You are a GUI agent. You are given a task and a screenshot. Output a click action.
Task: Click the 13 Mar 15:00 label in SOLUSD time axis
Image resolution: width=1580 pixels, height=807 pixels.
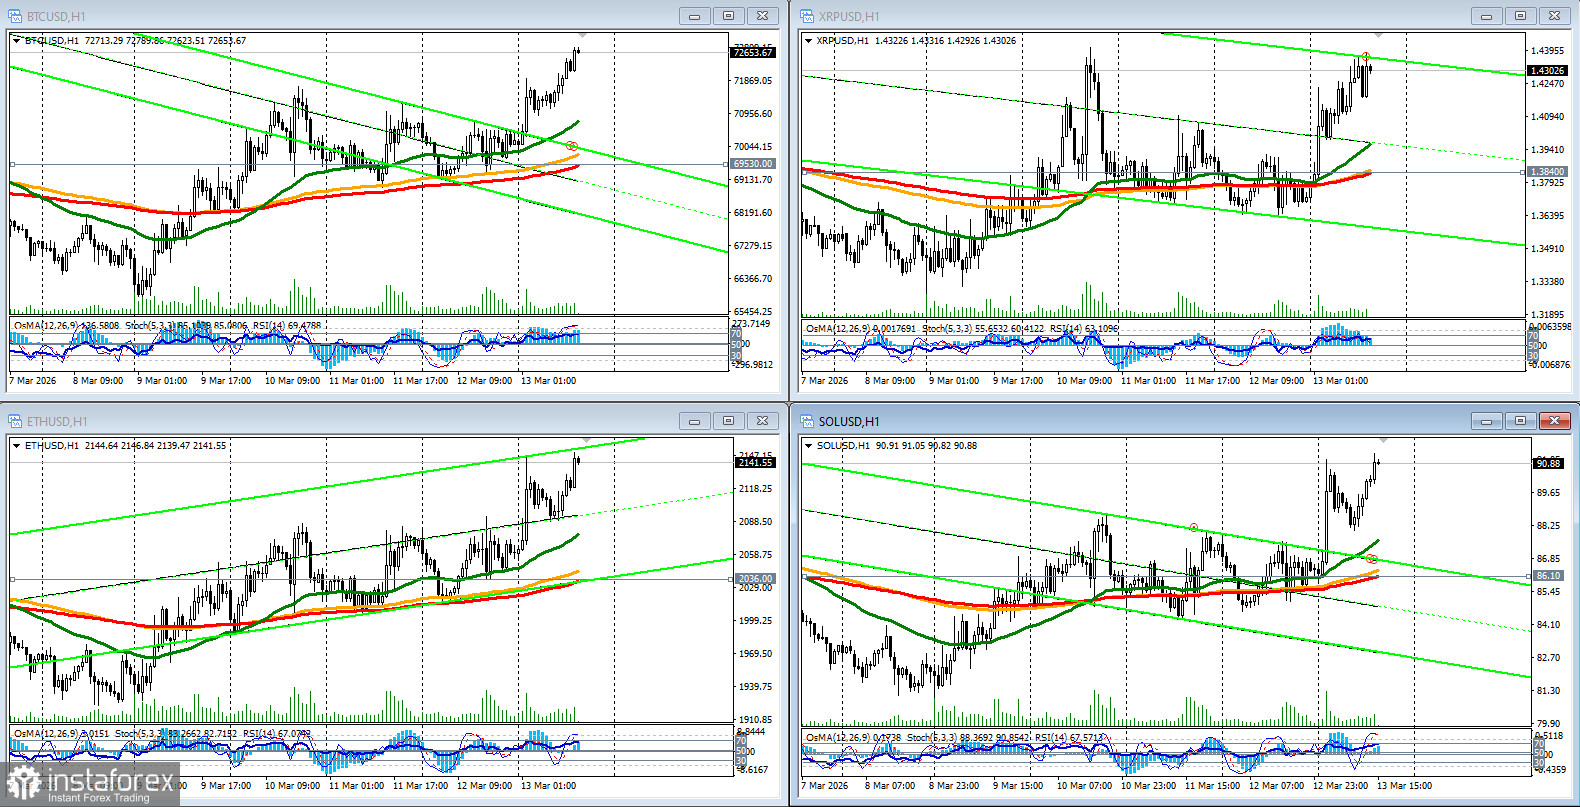1404,786
